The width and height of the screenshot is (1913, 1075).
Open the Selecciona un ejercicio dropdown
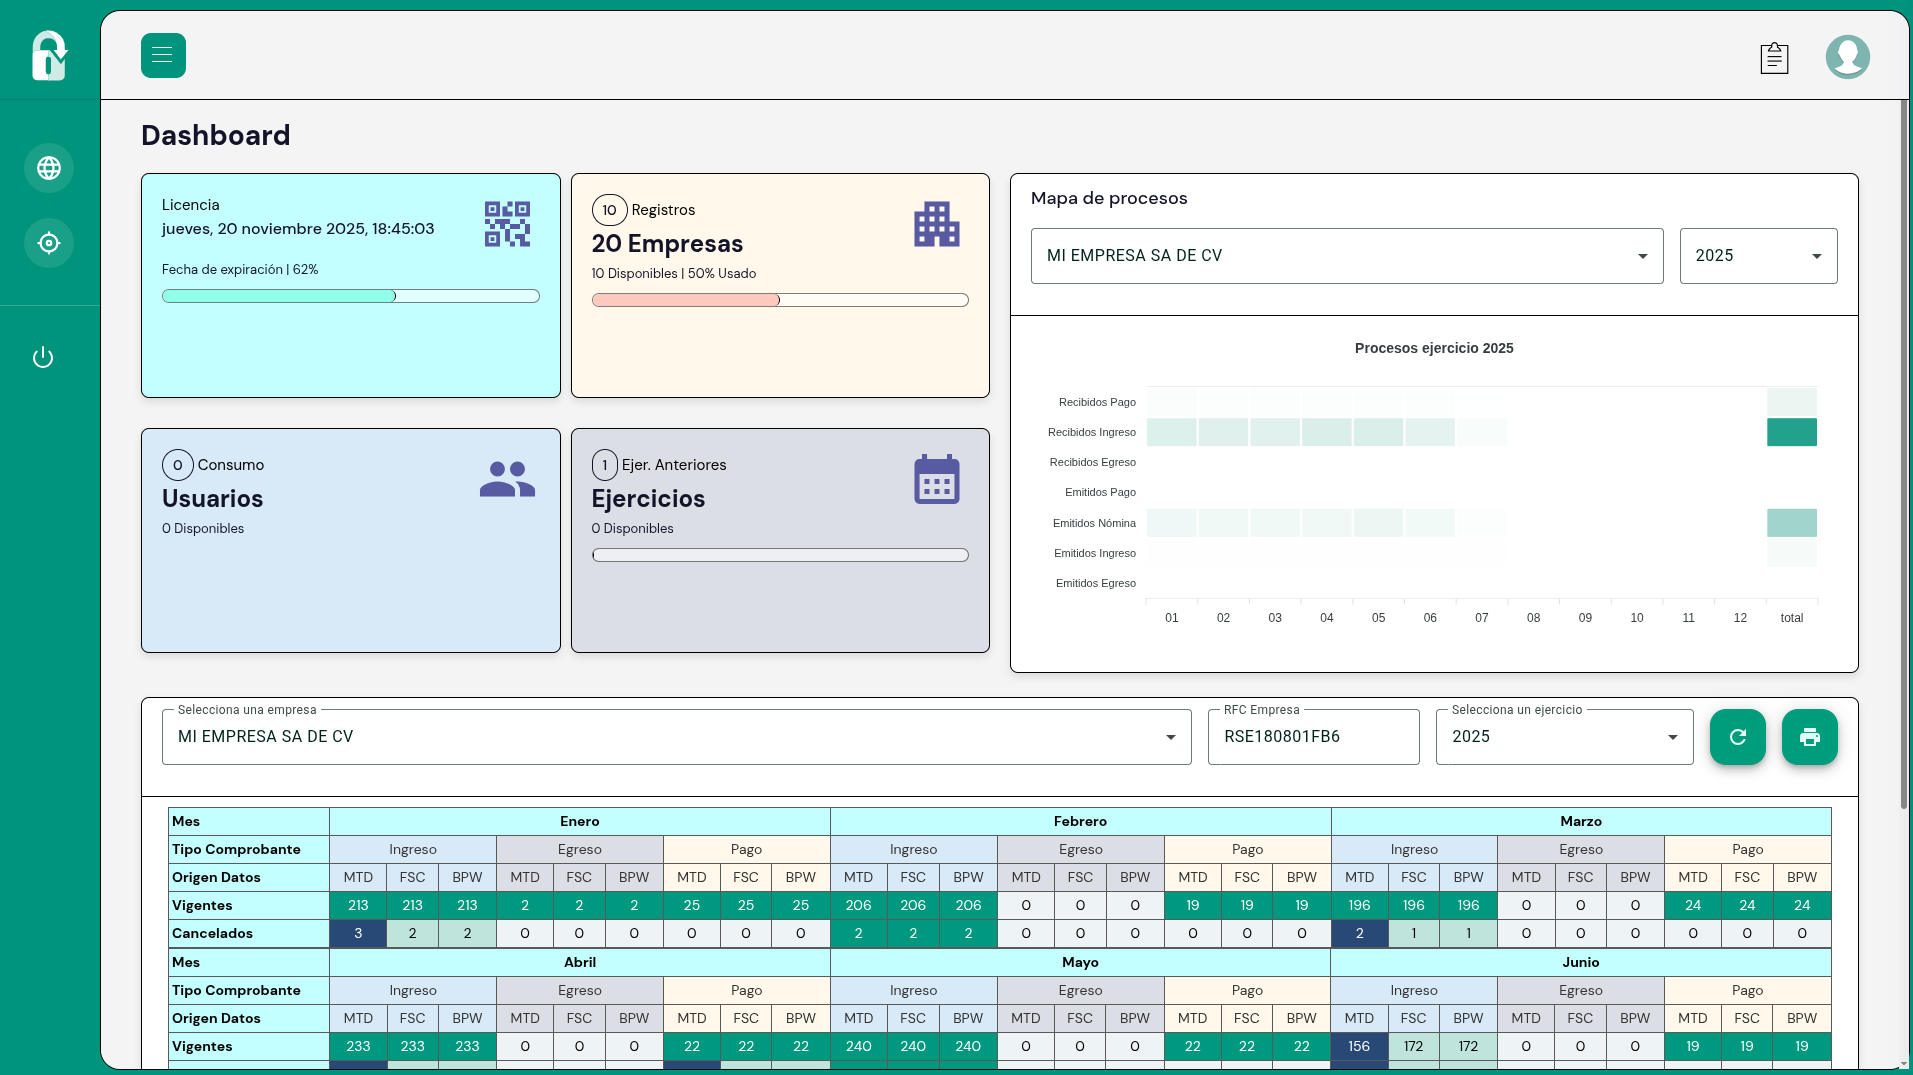pos(1564,737)
